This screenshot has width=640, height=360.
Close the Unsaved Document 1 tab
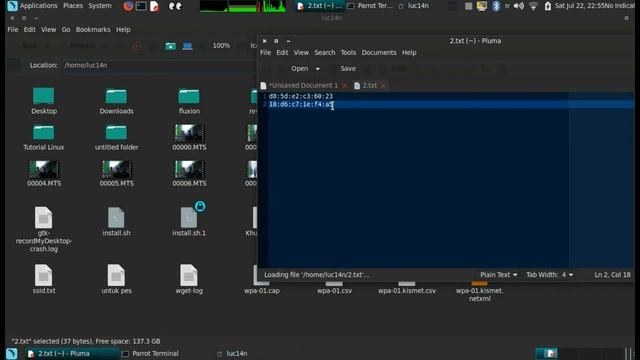click(x=345, y=85)
